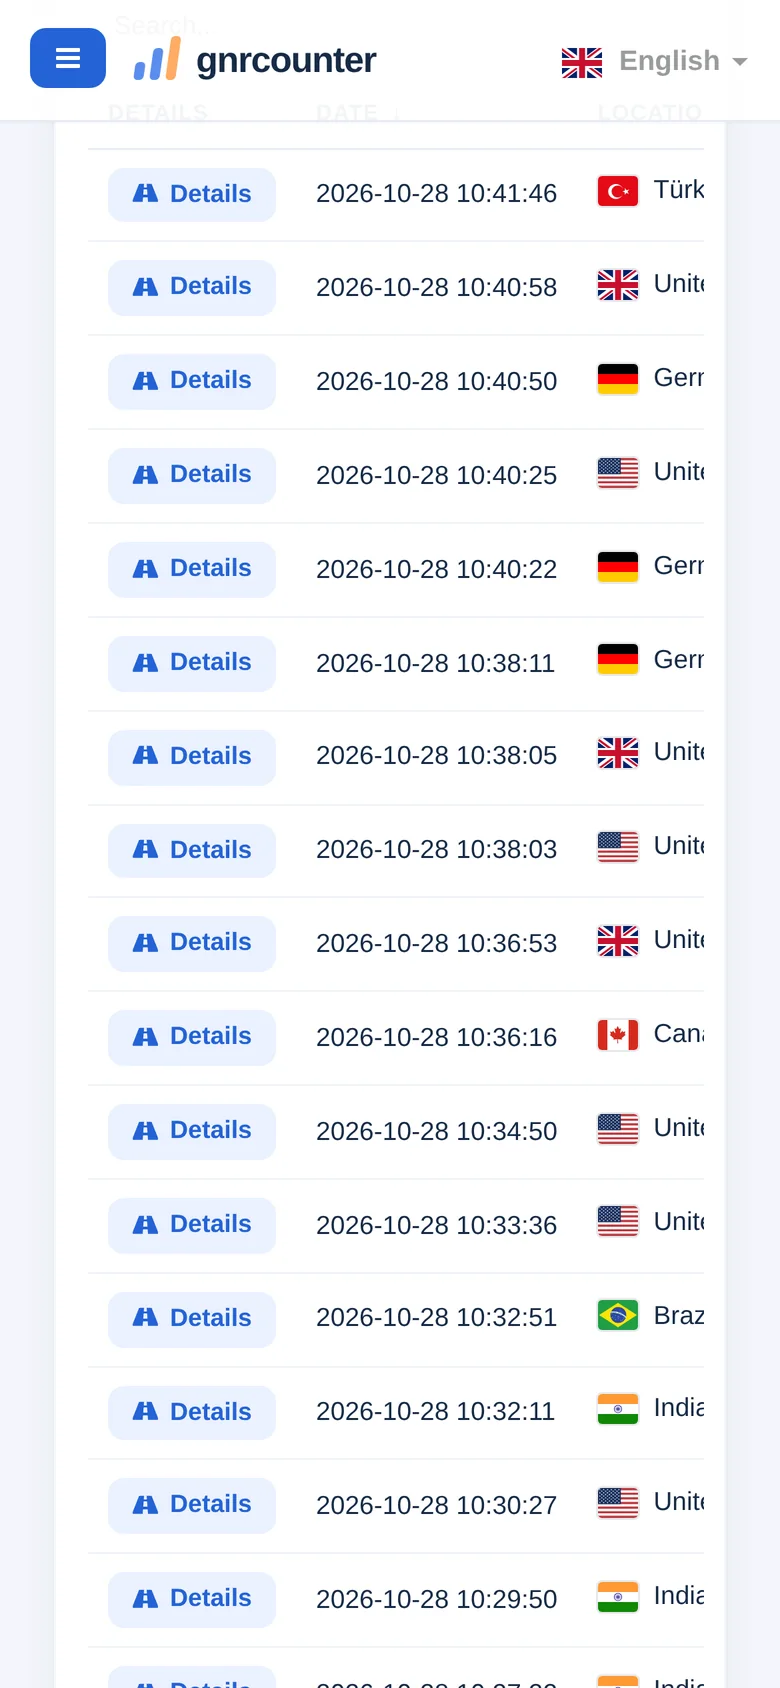Click the Canada flag icon
The width and height of the screenshot is (780, 1688).
618,1035
